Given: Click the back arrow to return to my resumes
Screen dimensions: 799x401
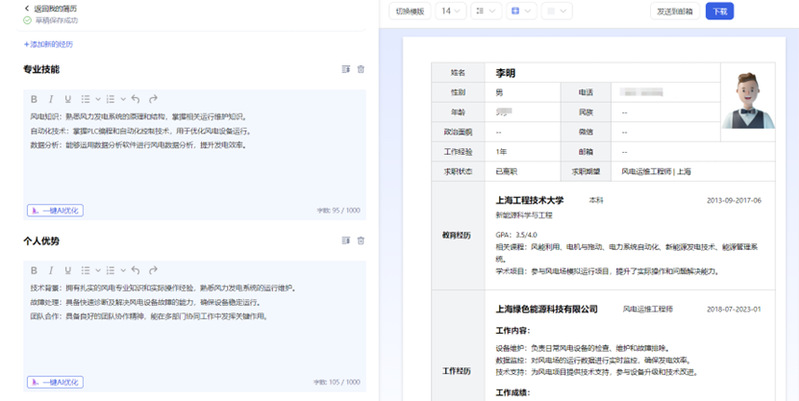Looking at the screenshot, I should (27, 8).
